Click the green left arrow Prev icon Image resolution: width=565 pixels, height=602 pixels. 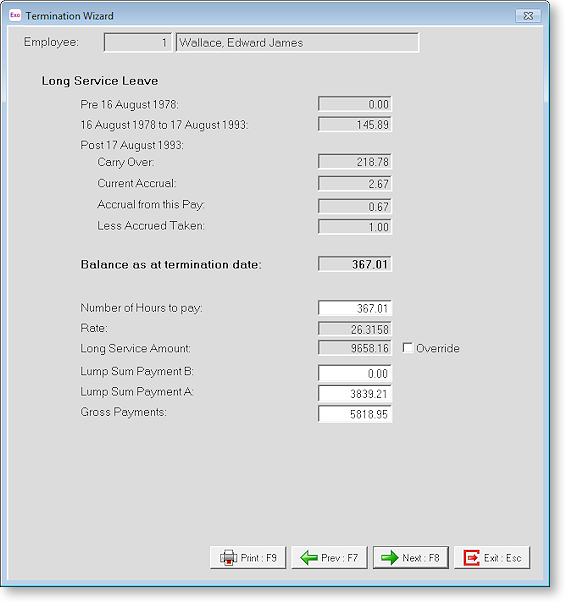[x=309, y=557]
